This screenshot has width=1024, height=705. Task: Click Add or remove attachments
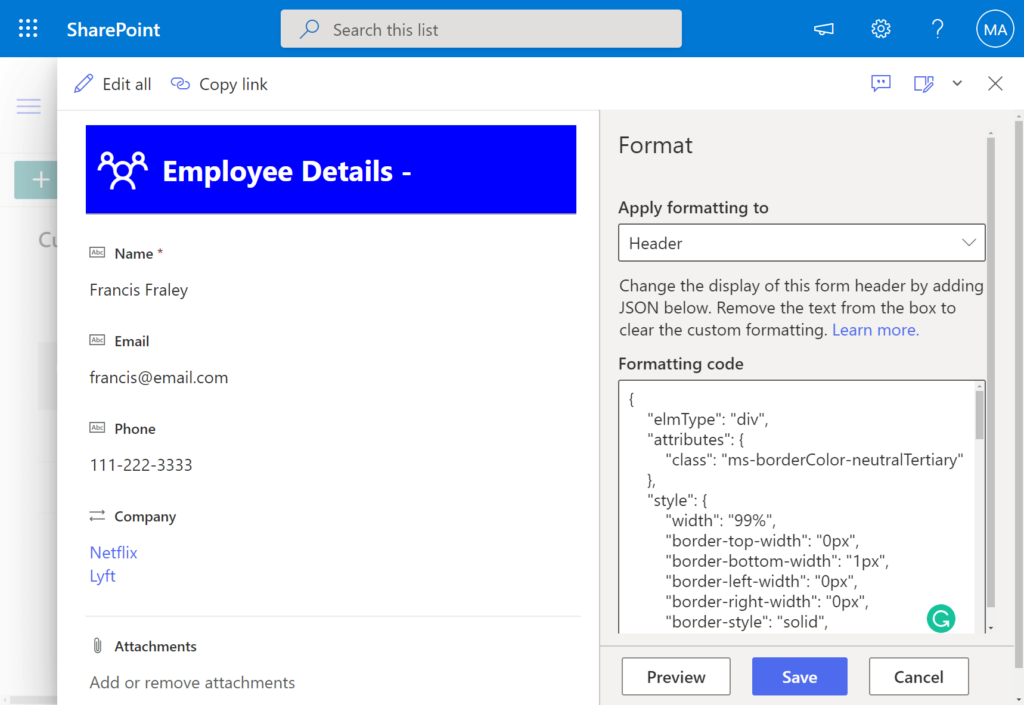[x=192, y=683]
